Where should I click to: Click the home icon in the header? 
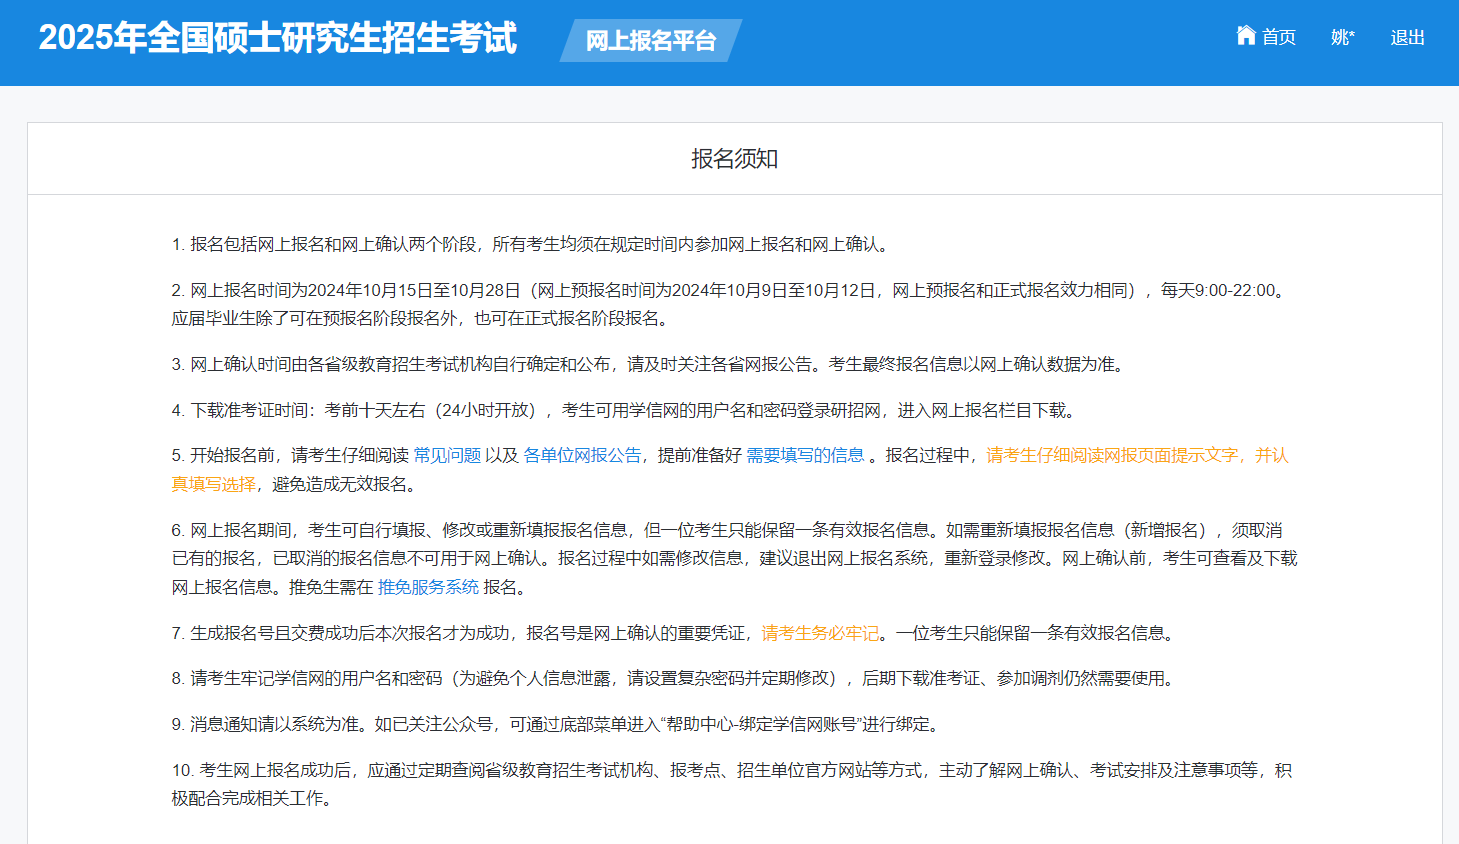point(1245,36)
